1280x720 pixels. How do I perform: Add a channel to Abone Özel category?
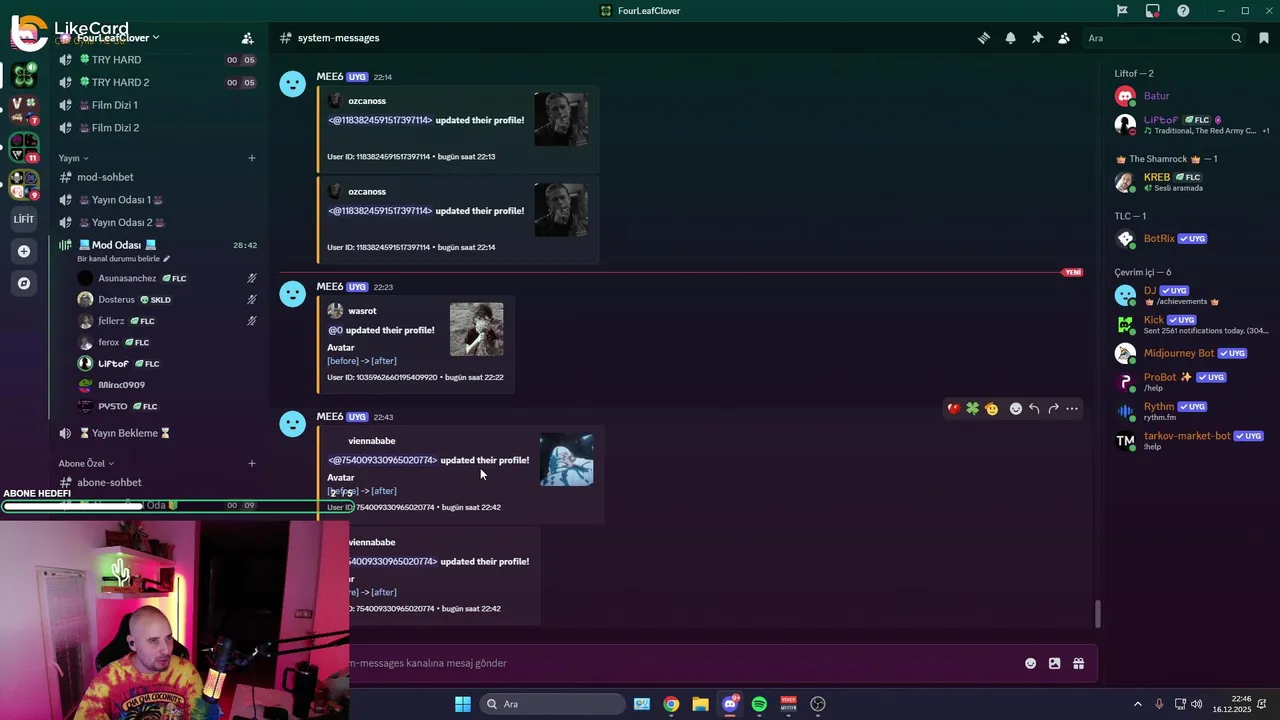click(x=252, y=463)
